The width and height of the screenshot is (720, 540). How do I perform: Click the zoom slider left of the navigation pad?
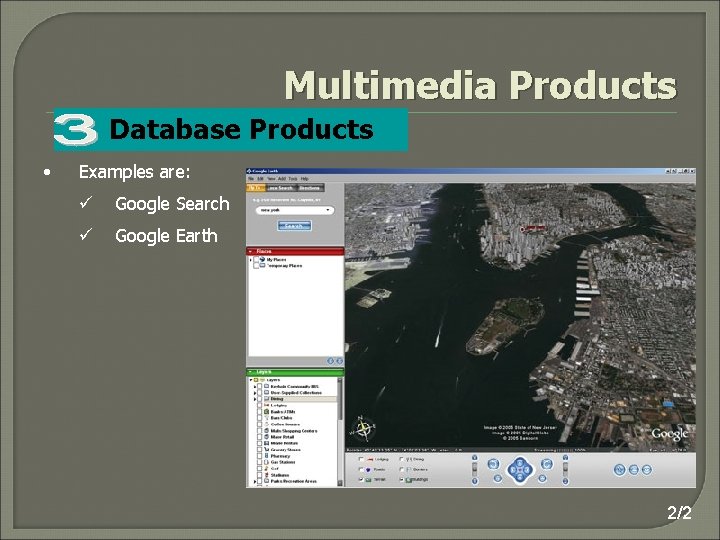474,469
